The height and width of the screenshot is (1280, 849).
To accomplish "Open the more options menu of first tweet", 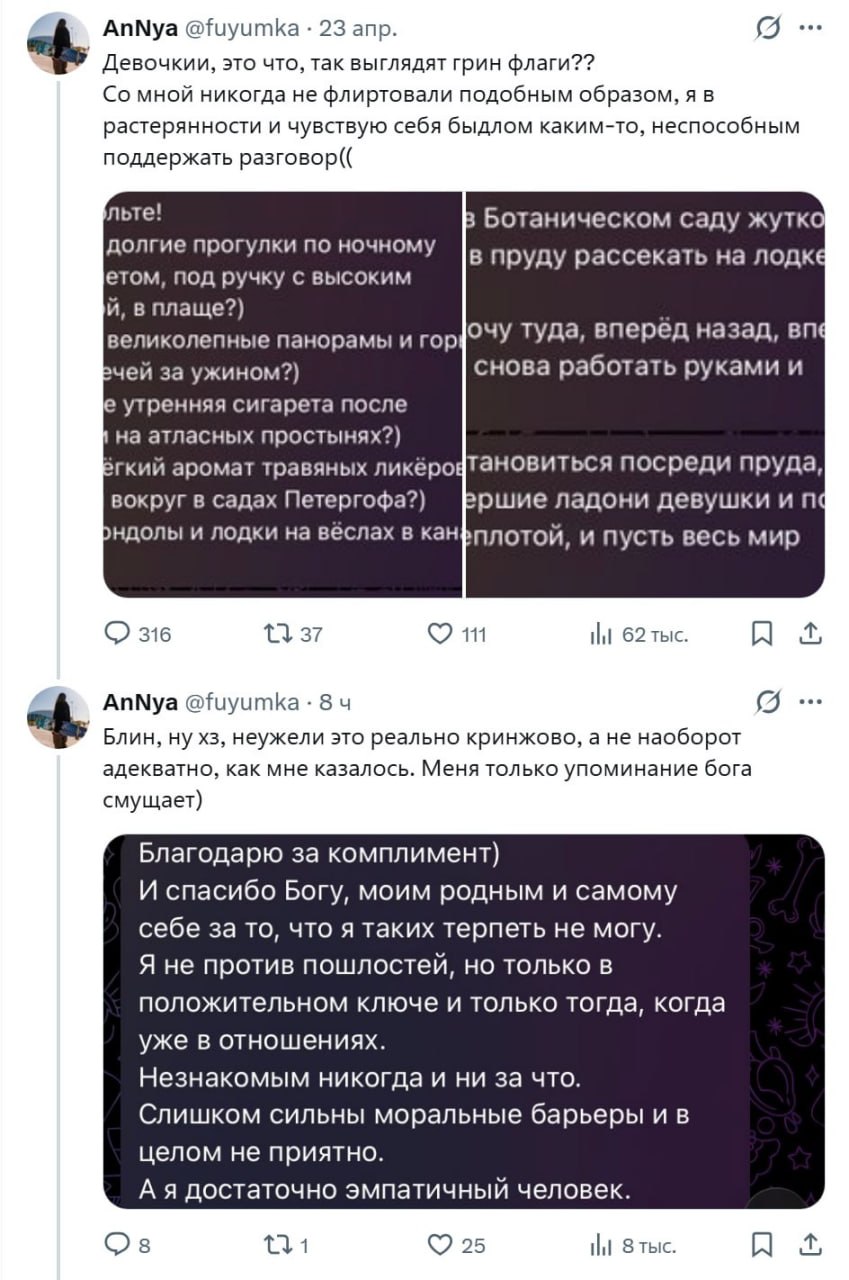I will 811,29.
